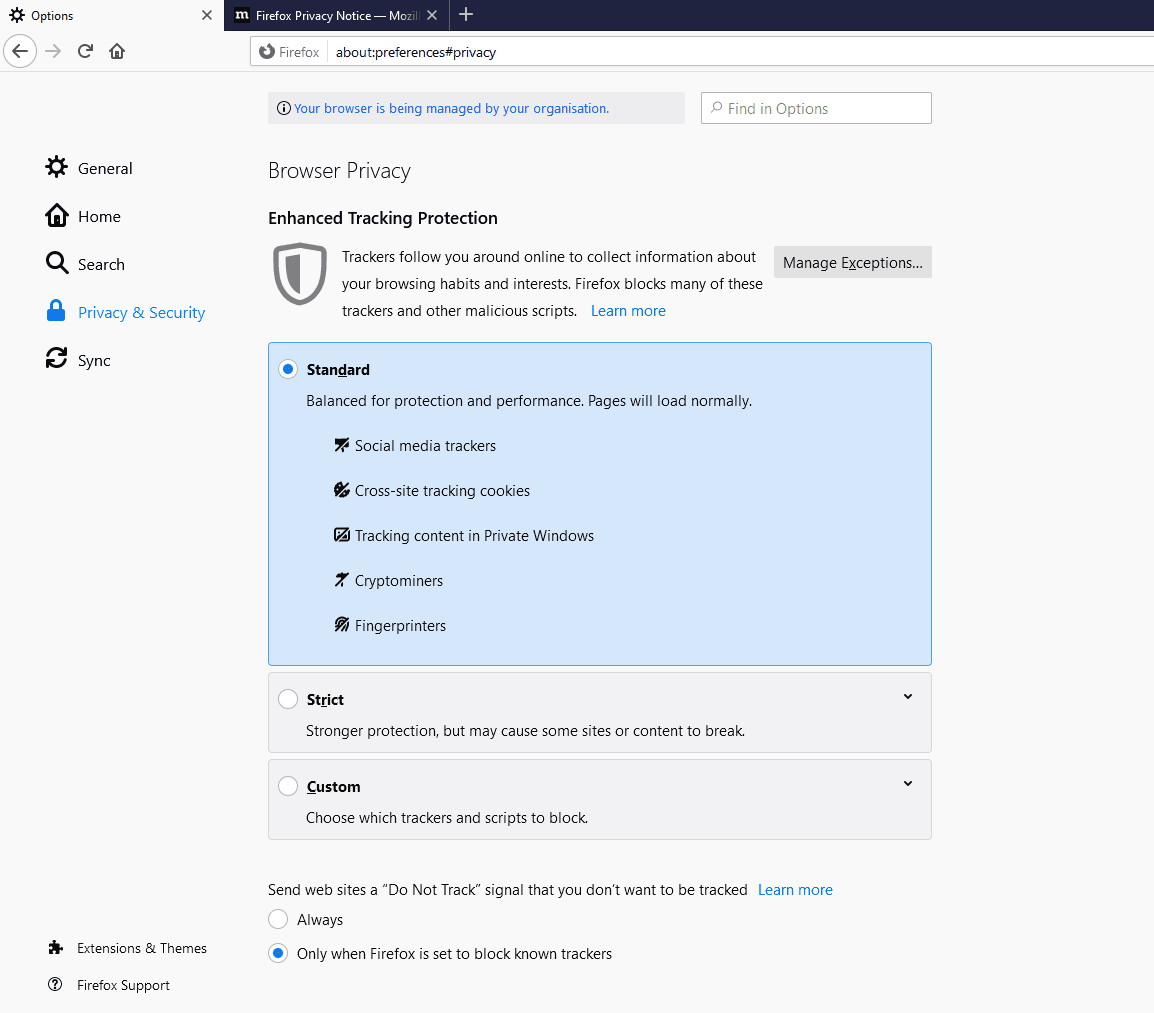Screen dimensions: 1154x1013
Task: Click the Manage Exceptions button
Action: 852,263
